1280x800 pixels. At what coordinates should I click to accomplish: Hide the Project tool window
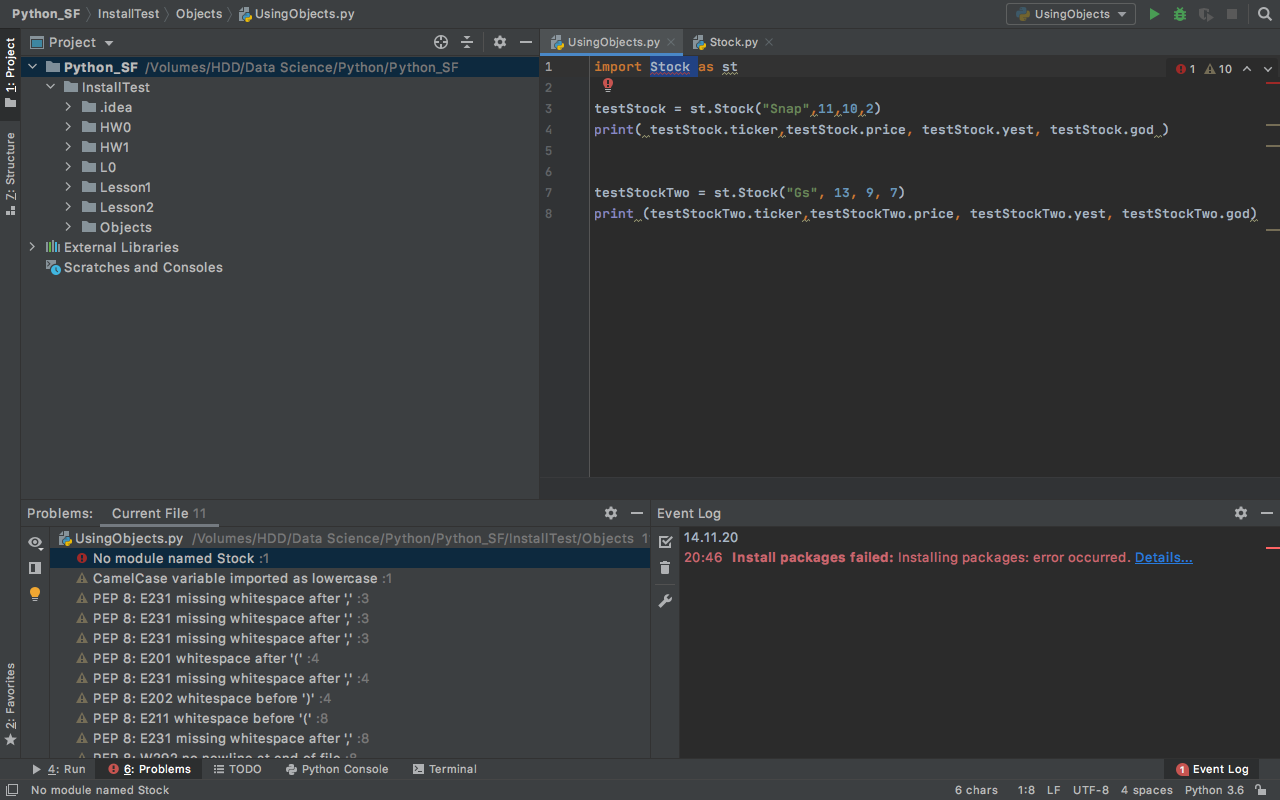(526, 42)
